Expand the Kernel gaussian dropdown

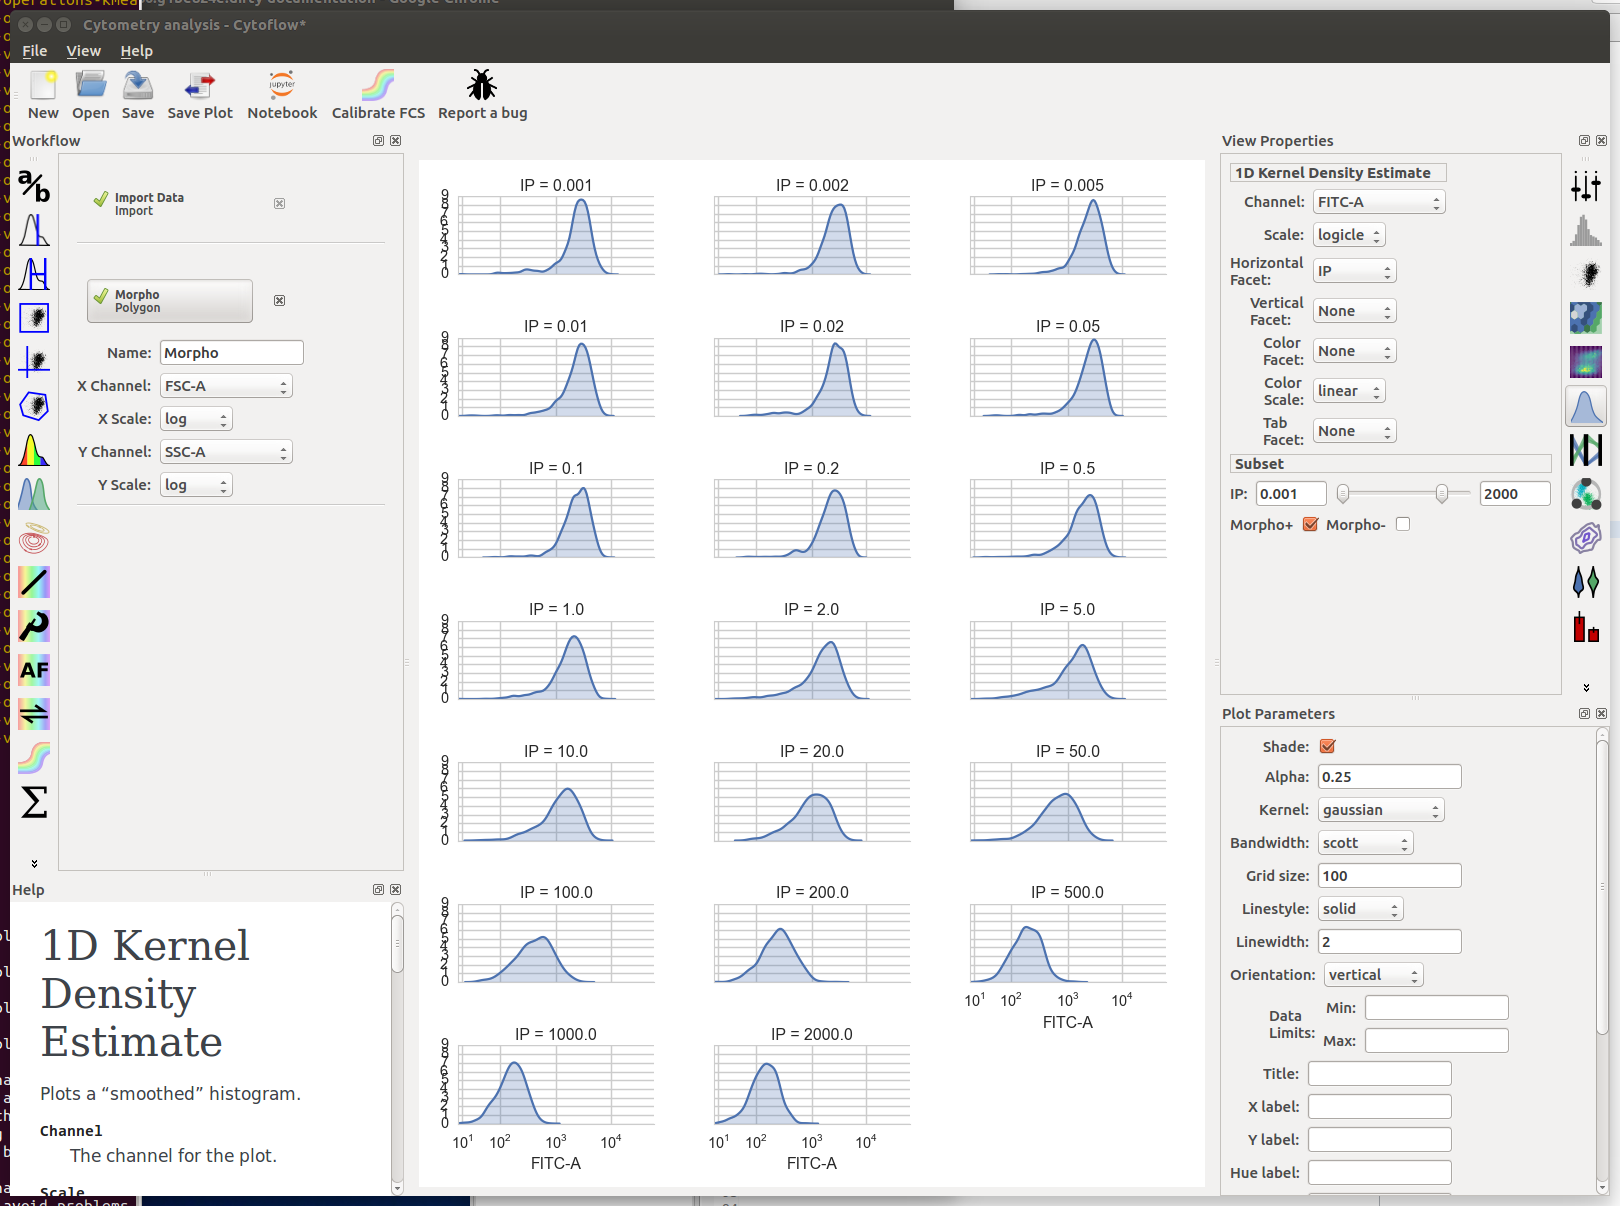click(x=1381, y=810)
